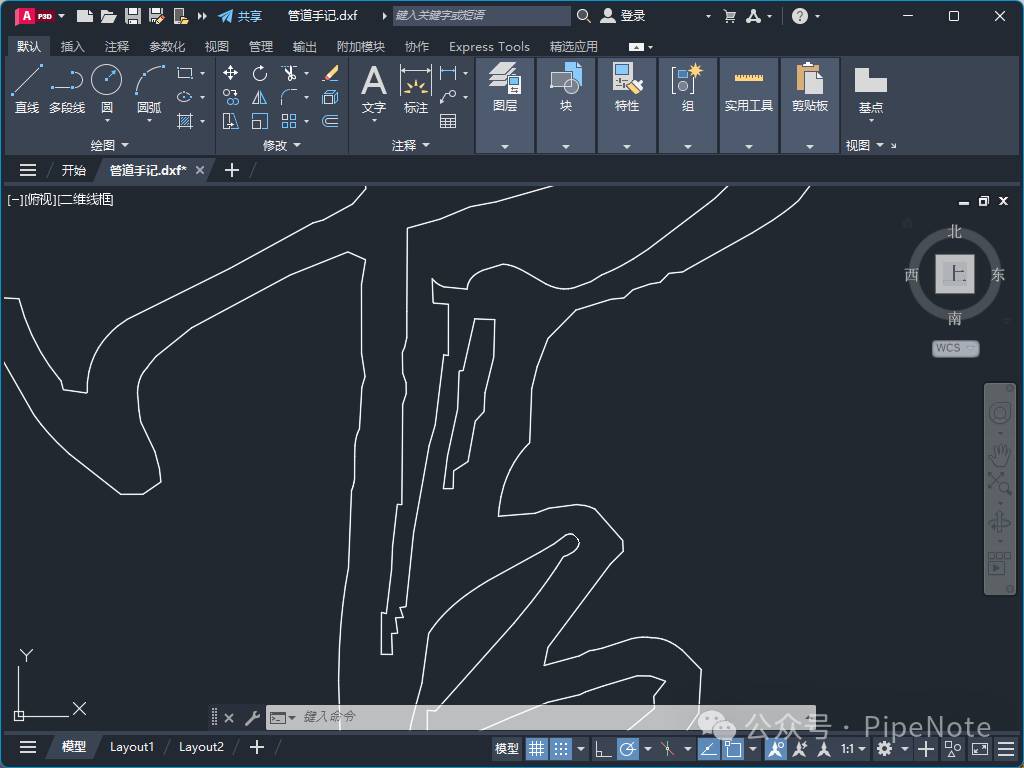Toggle annotation auto-scale in status bar
The image size is (1024, 768).
(800, 748)
